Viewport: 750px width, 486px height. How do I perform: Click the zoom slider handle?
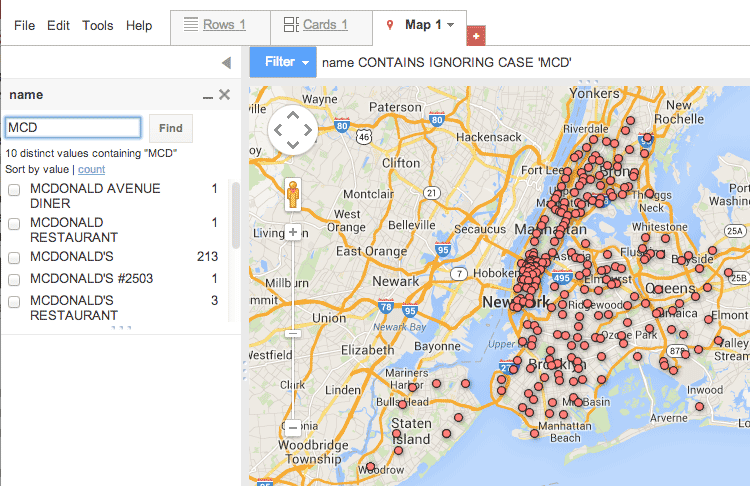point(293,333)
